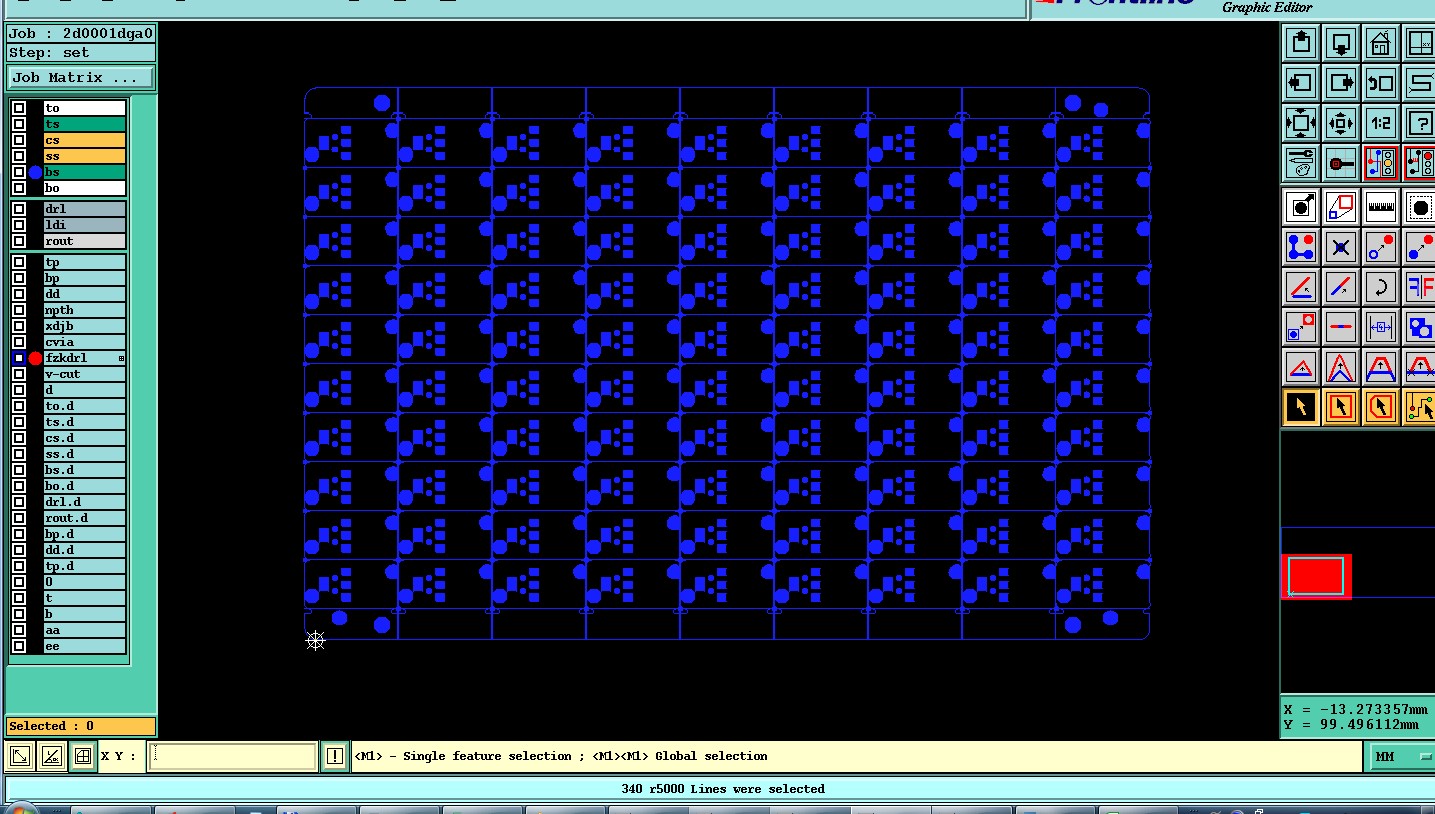Viewport: 1435px width, 814px height.
Task: Select the red-blue diagonal line tool
Action: tap(1341, 287)
